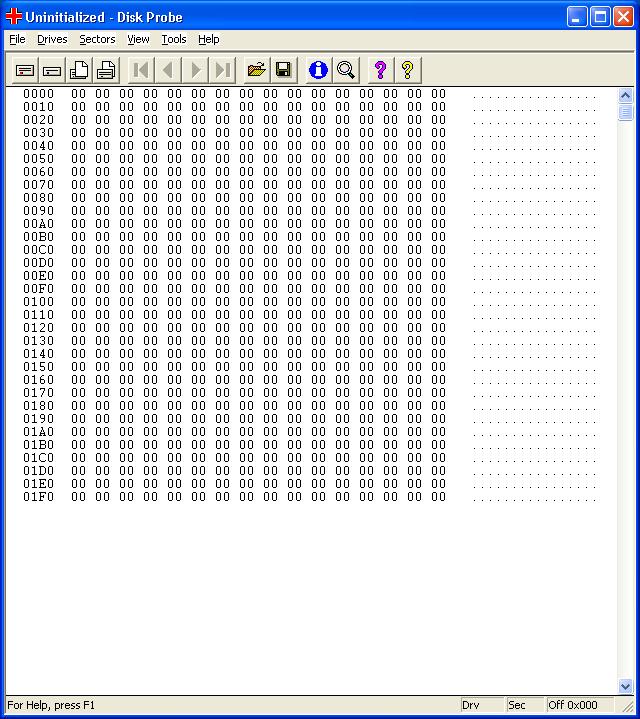This screenshot has width=640, height=719.
Task: Click the previous sector arrow button
Action: tap(168, 70)
